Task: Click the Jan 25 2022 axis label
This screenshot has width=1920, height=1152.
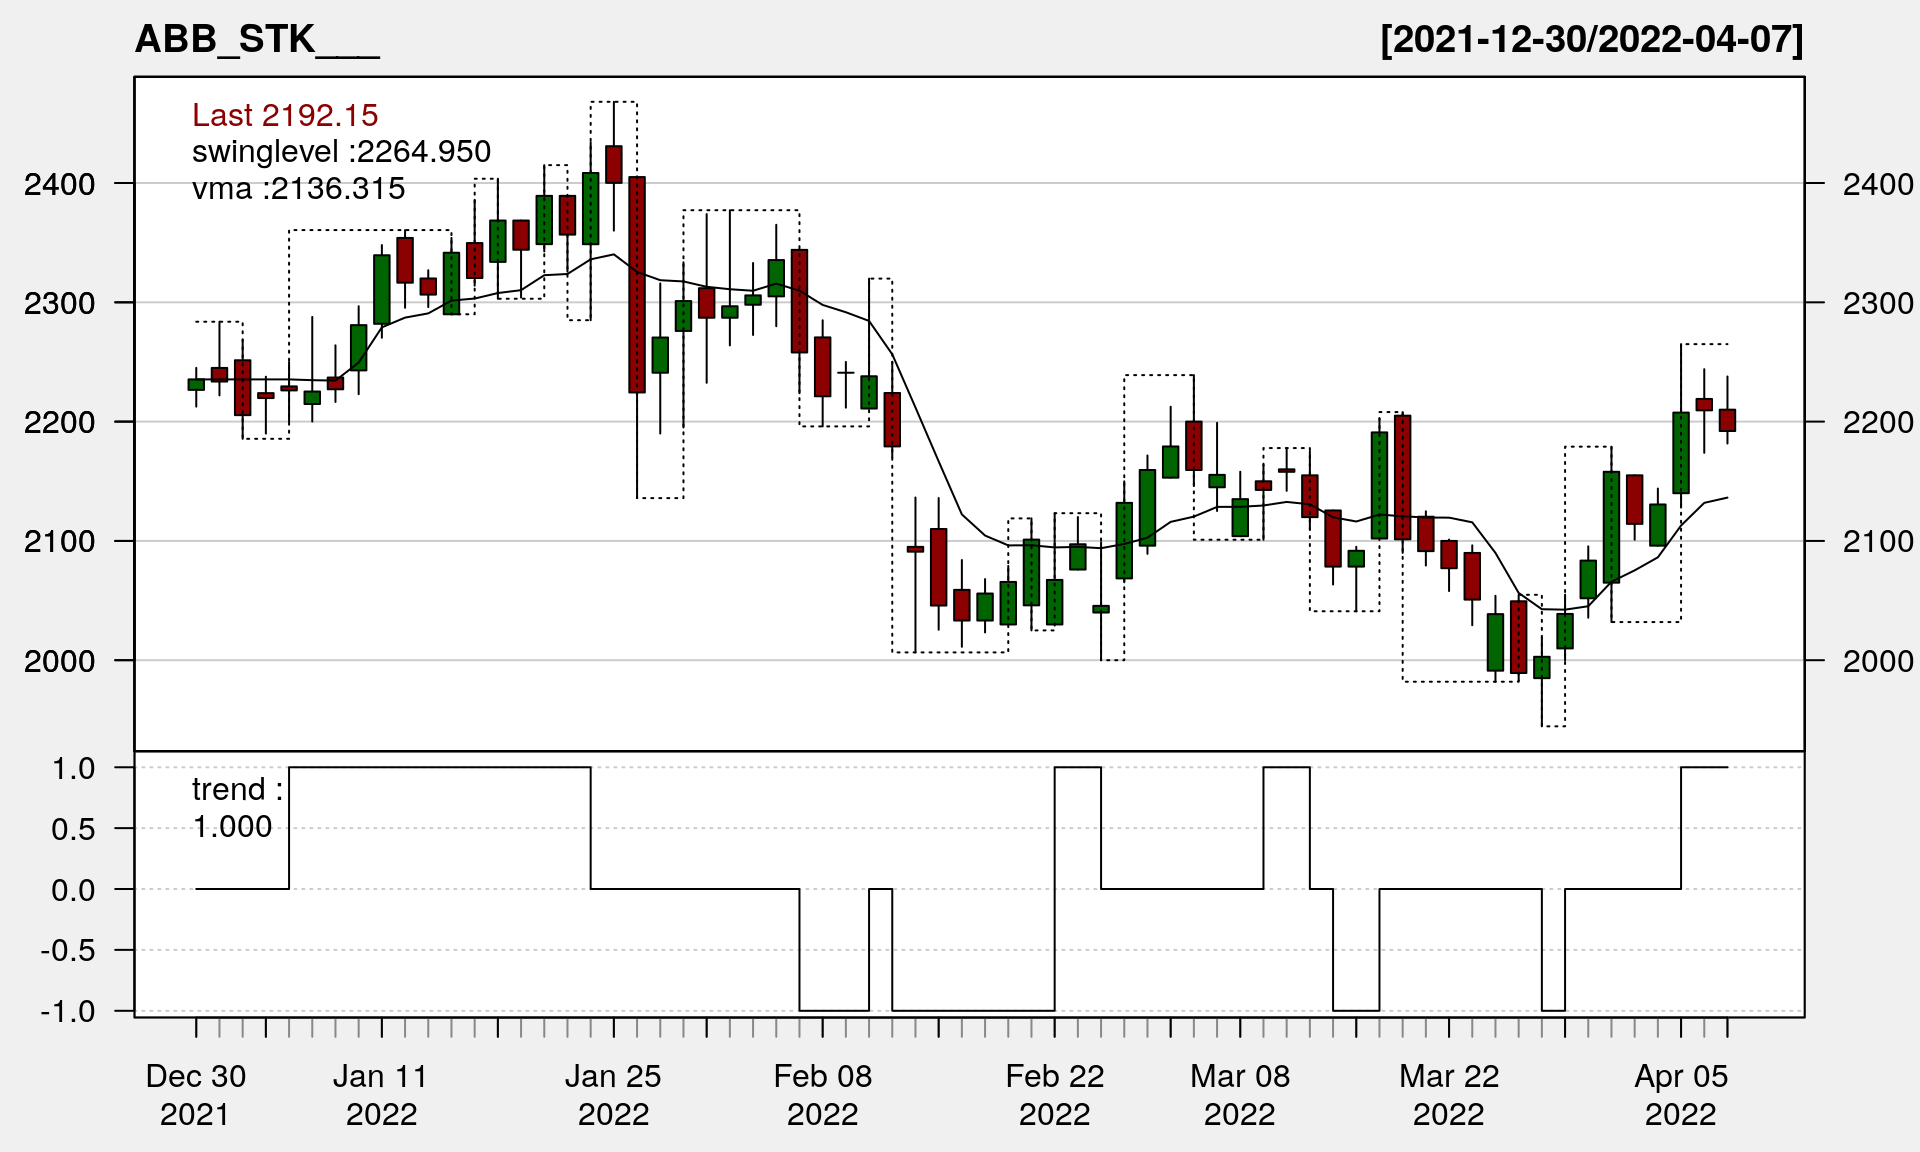Action: (613, 1094)
